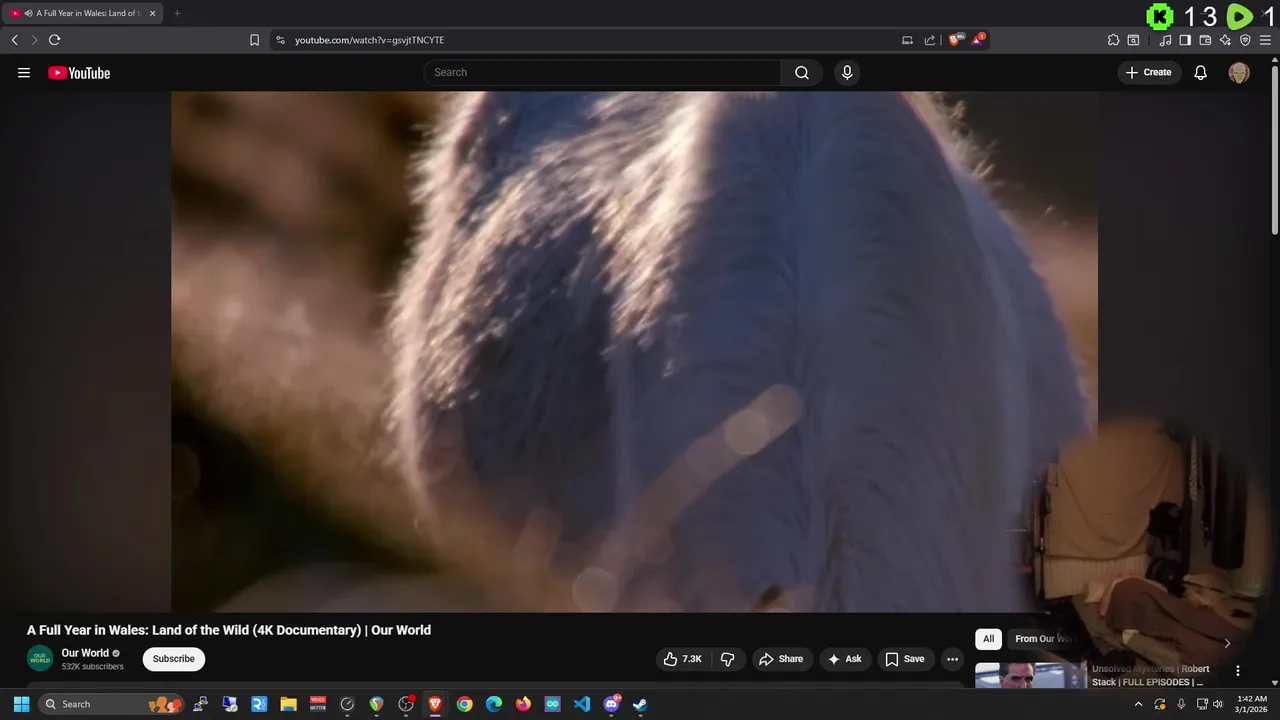Viewport: 1280px width, 720px height.
Task: Close the A Full Year in Wales tab
Action: pyautogui.click(x=152, y=13)
